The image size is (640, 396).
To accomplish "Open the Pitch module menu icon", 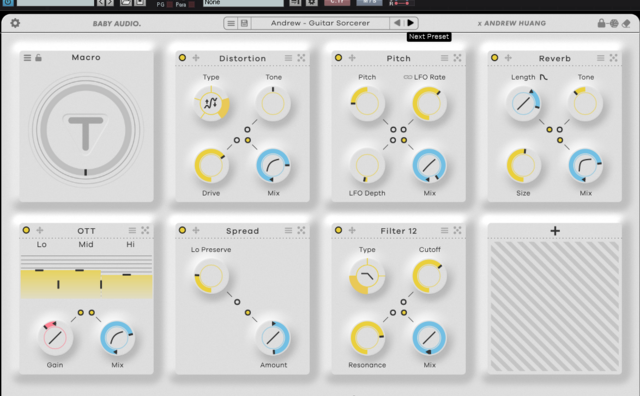I will (444, 58).
